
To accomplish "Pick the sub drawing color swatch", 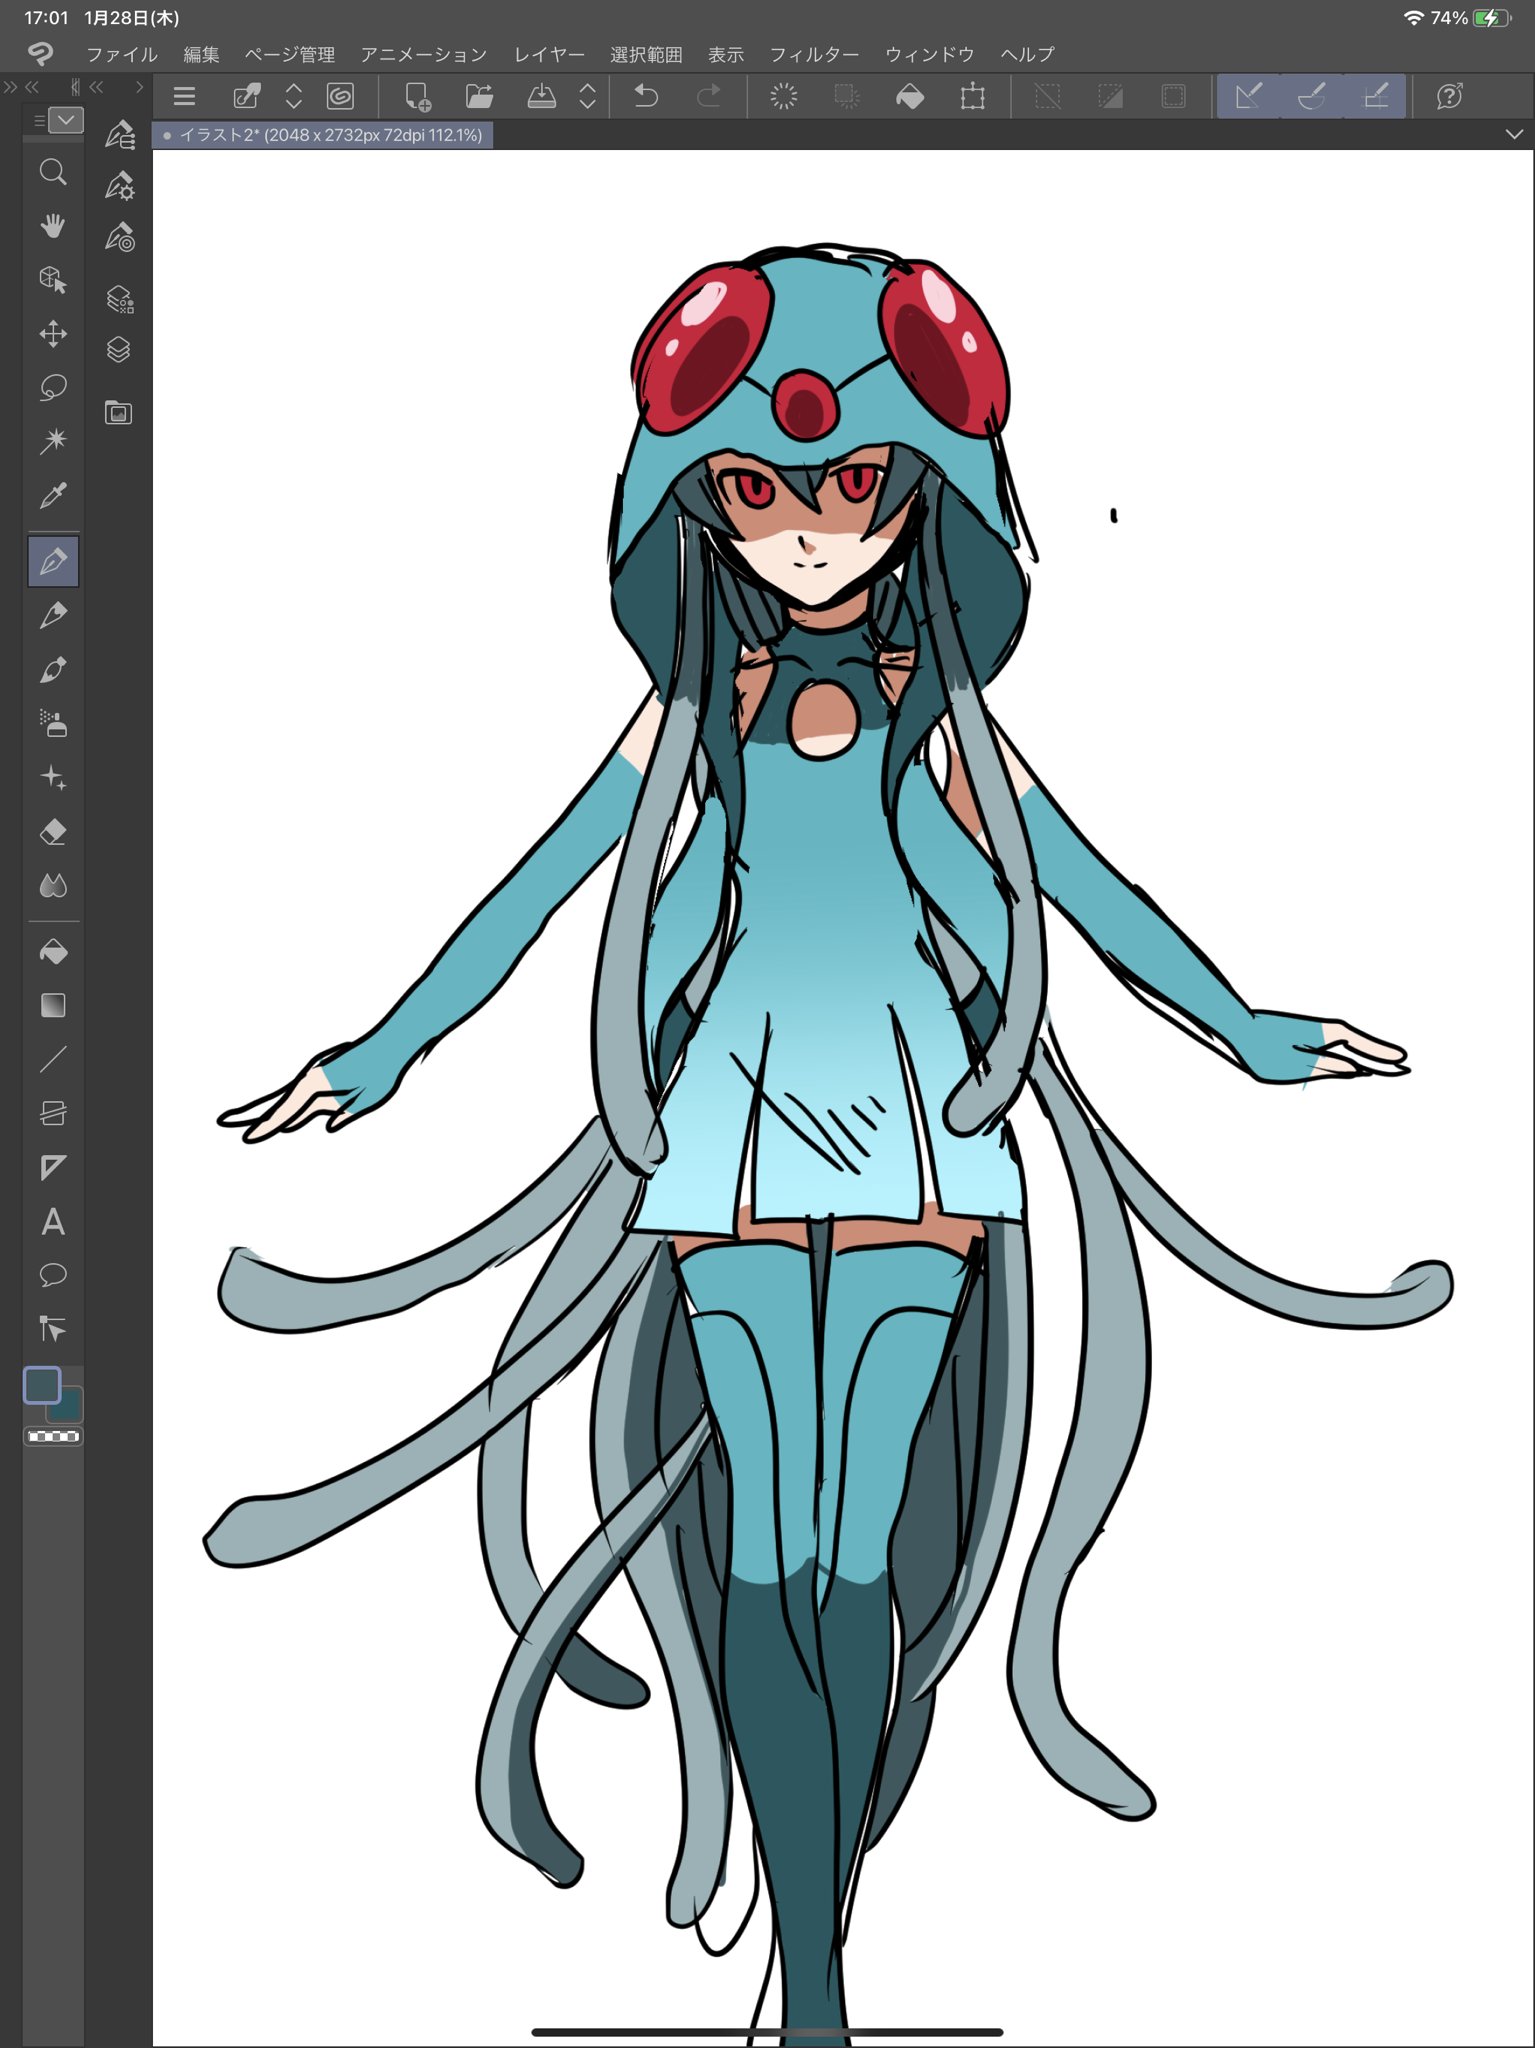I will click(70, 1408).
